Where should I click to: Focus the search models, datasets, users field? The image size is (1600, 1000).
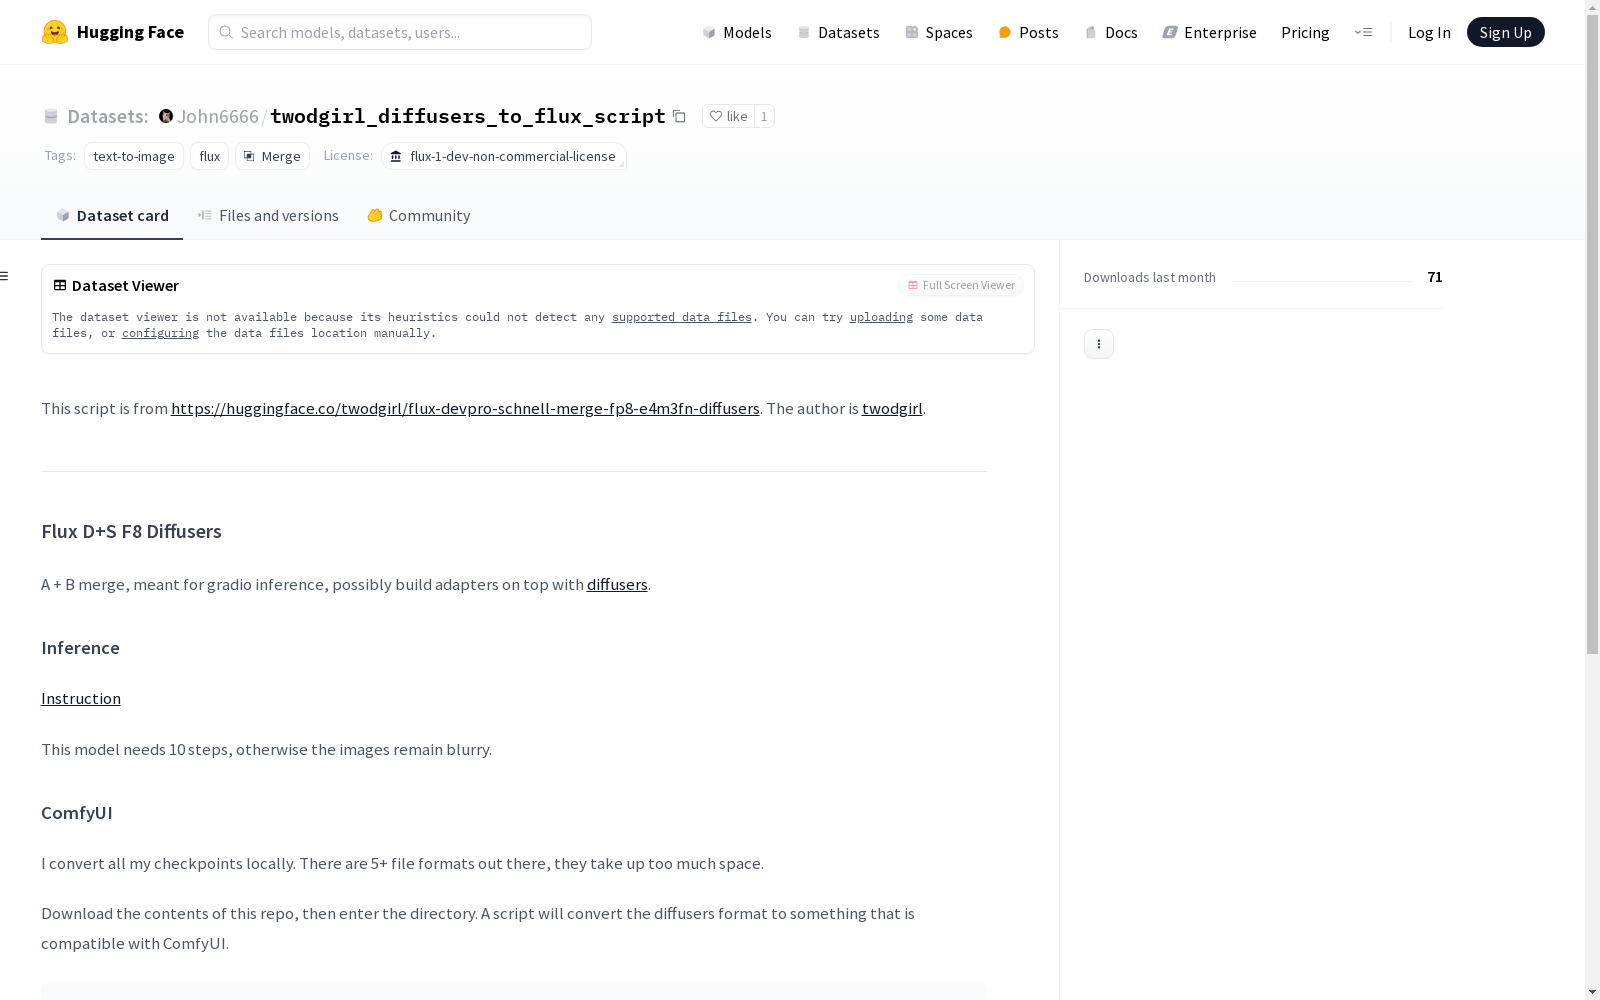click(400, 32)
